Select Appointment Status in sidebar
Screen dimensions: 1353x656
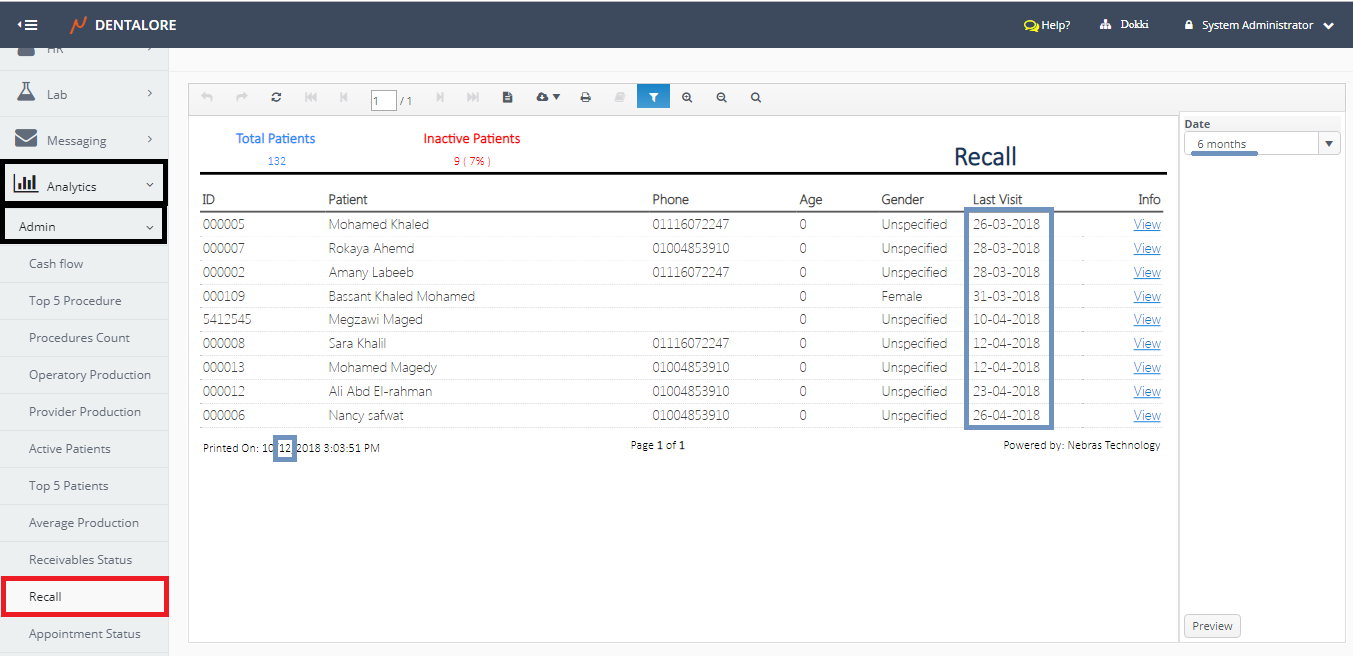84,634
